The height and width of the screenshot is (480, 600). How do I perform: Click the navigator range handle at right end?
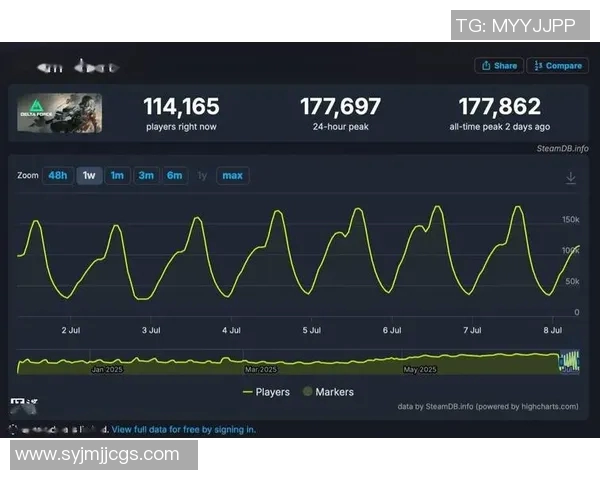point(578,362)
